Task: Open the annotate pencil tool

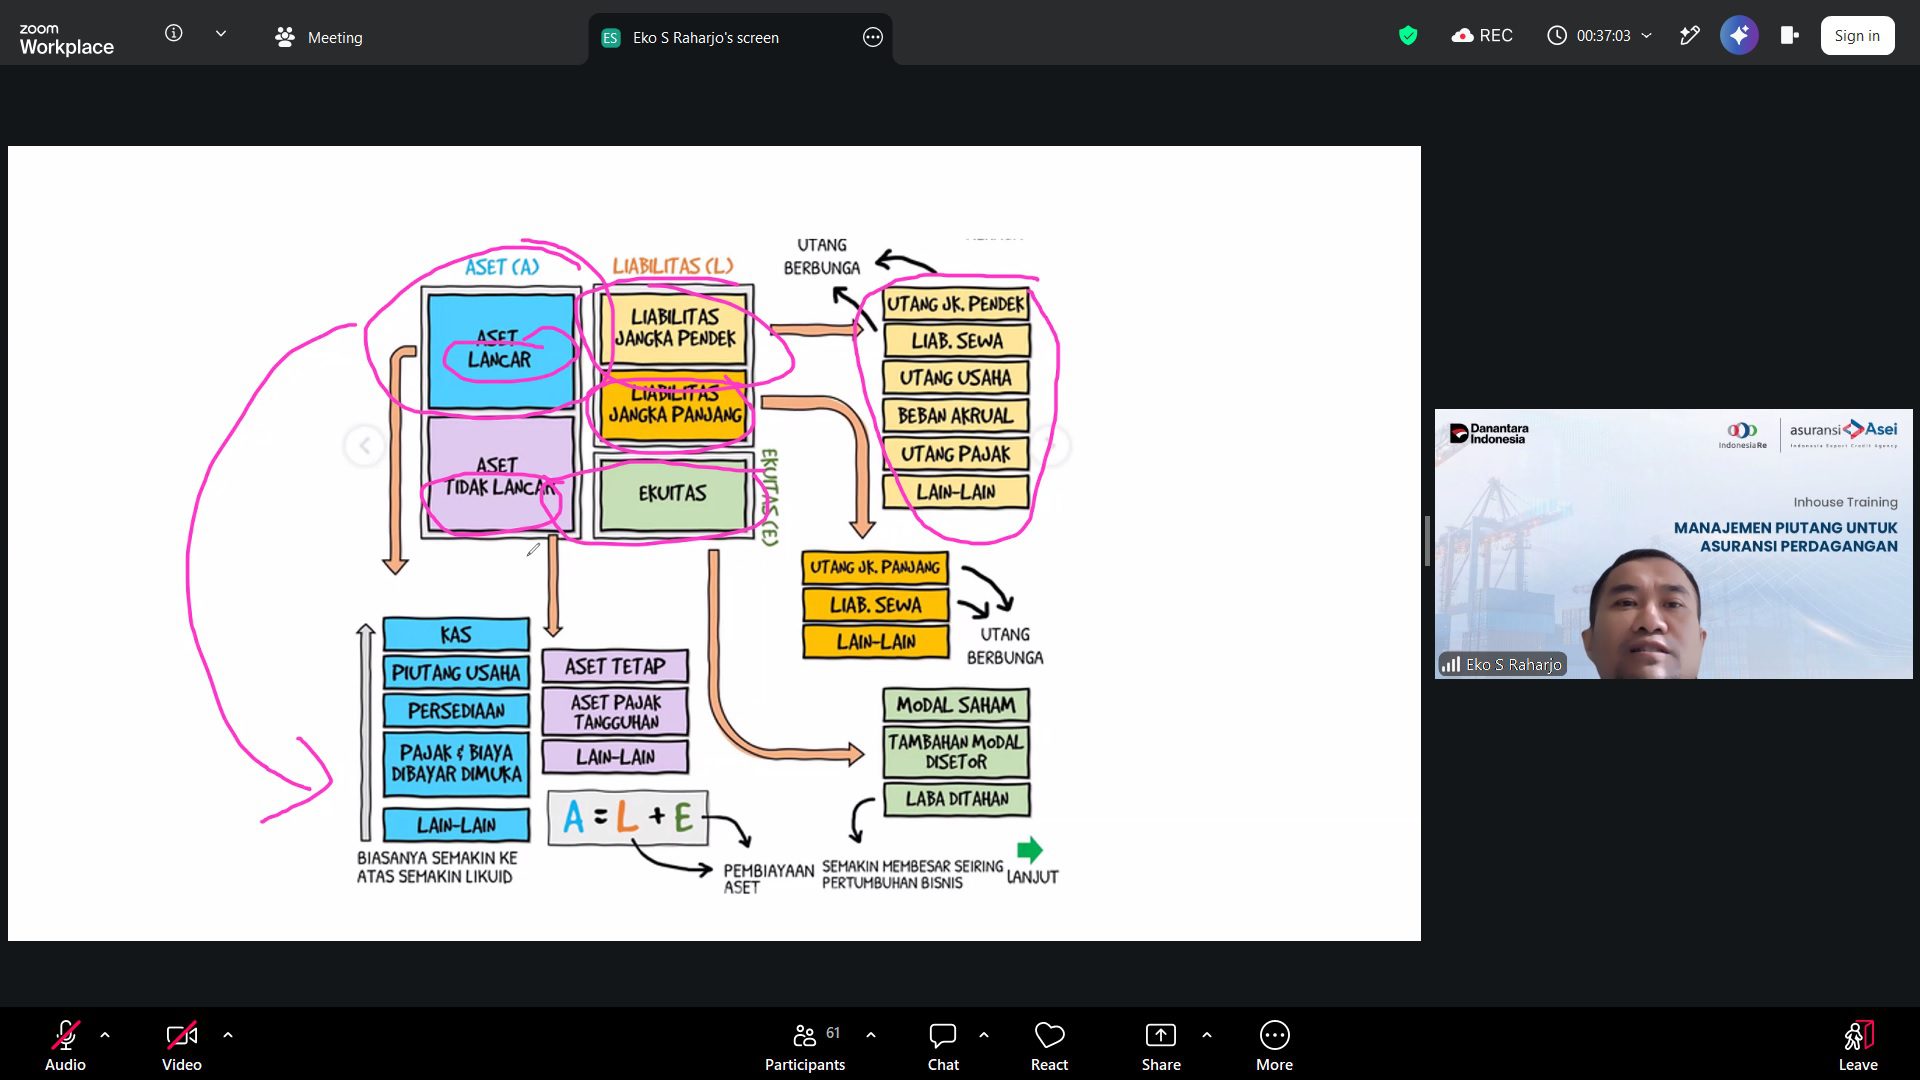Action: point(1689,36)
